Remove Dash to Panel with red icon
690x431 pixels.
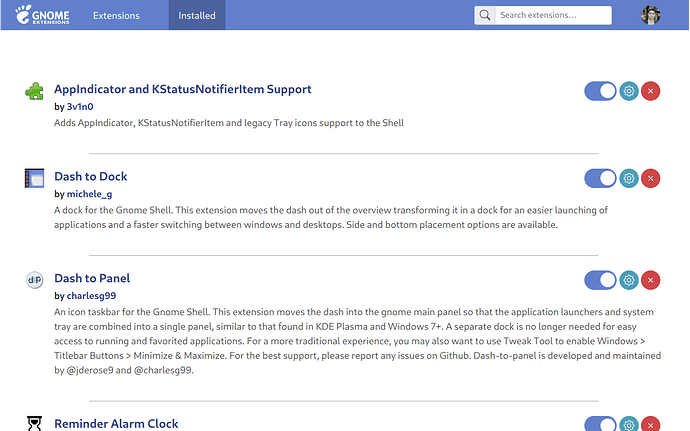(x=651, y=280)
